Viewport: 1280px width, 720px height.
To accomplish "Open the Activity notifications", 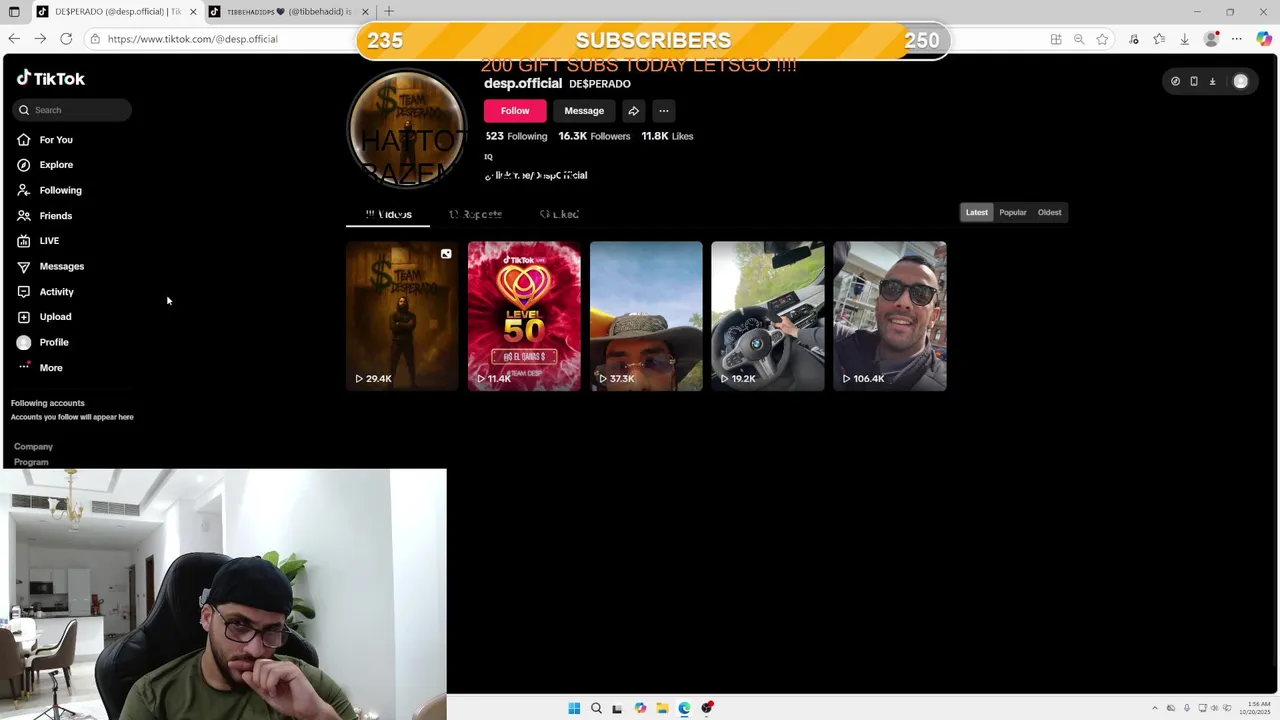I will tap(56, 292).
